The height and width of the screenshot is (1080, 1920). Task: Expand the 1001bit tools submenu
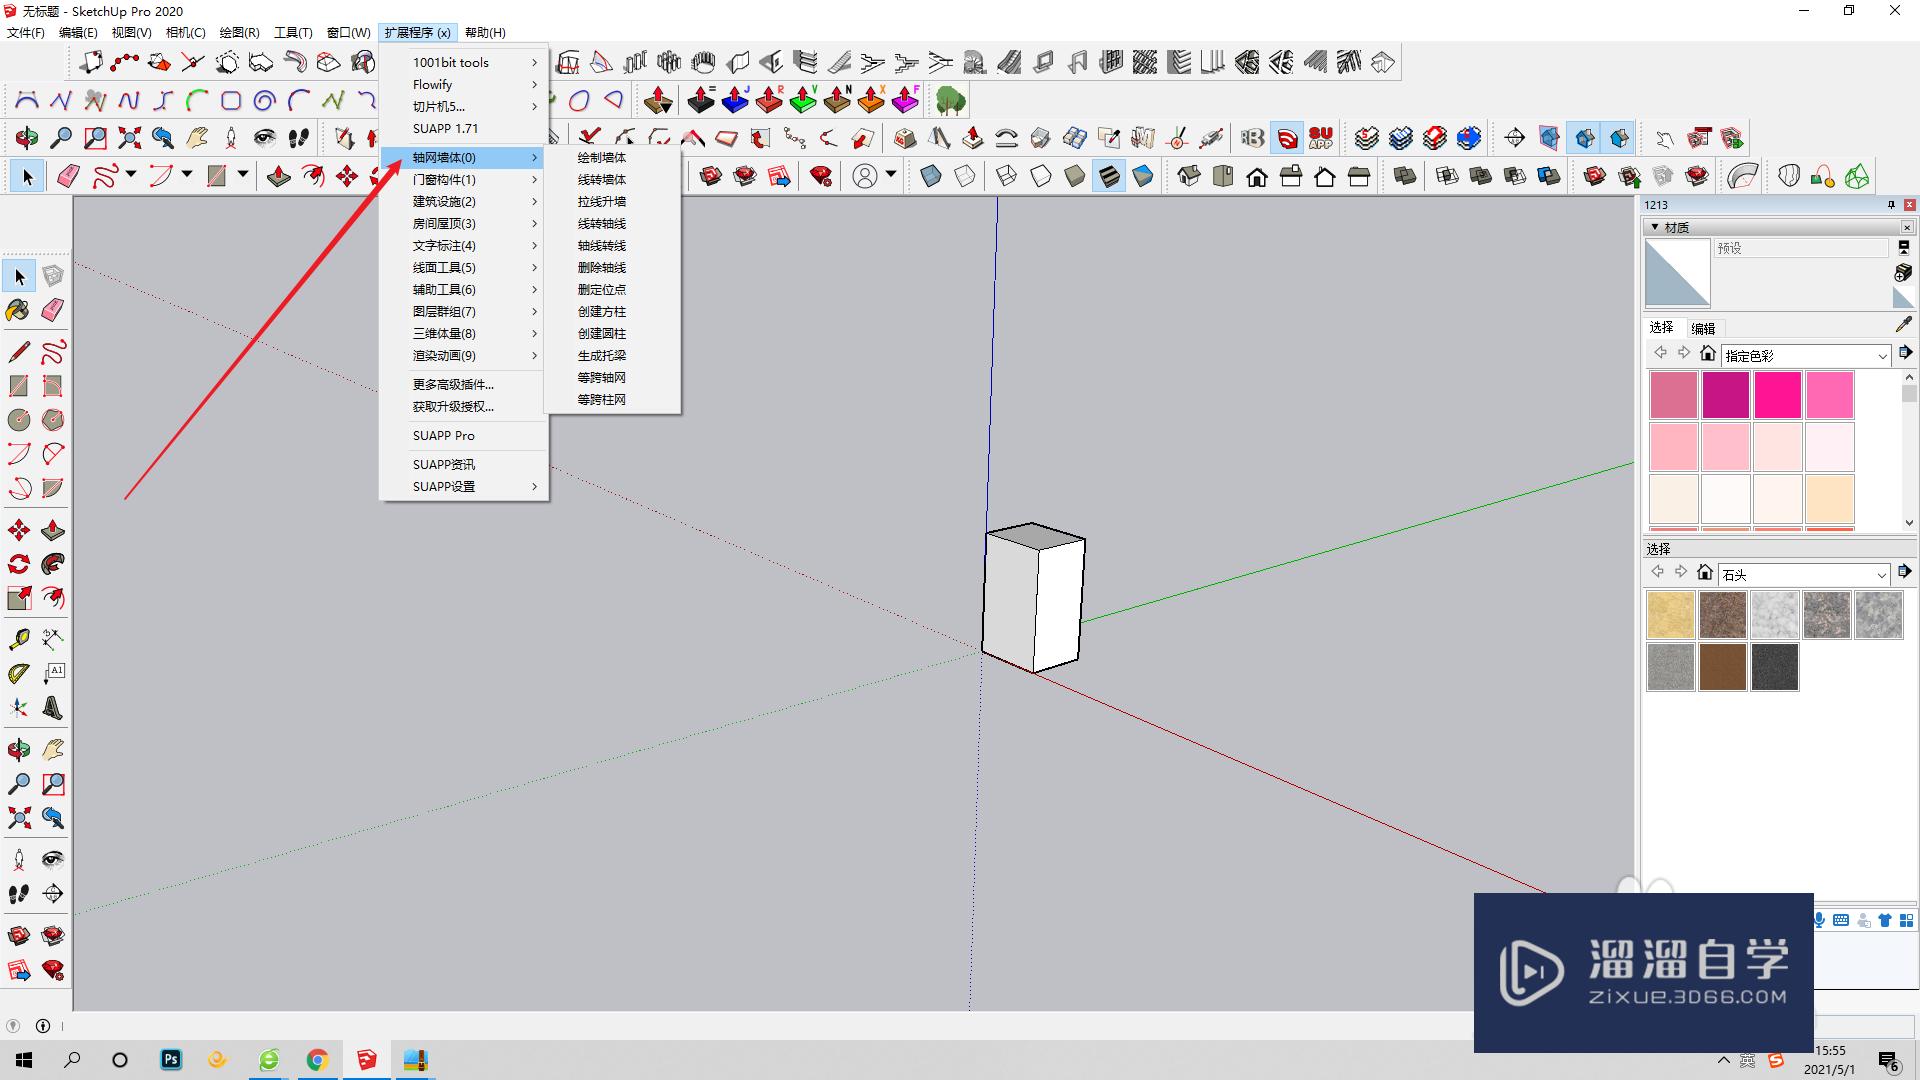click(464, 62)
